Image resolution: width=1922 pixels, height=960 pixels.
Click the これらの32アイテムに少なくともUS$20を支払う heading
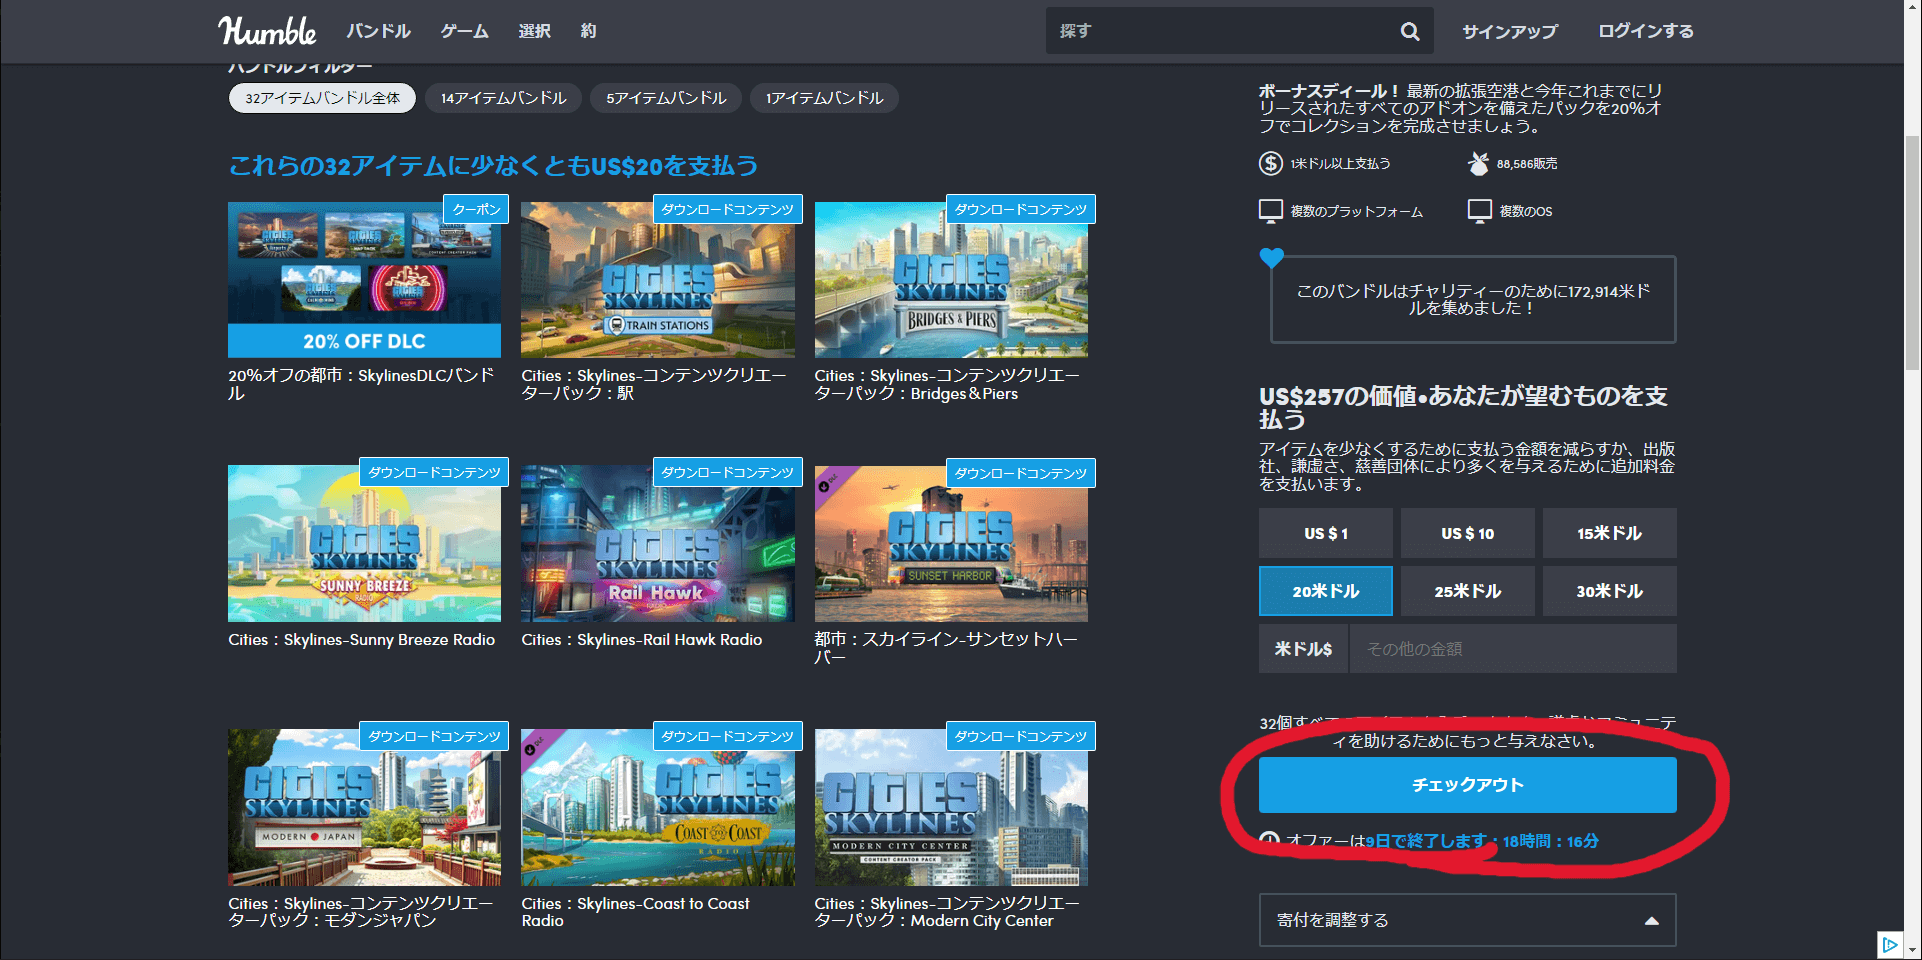(494, 166)
